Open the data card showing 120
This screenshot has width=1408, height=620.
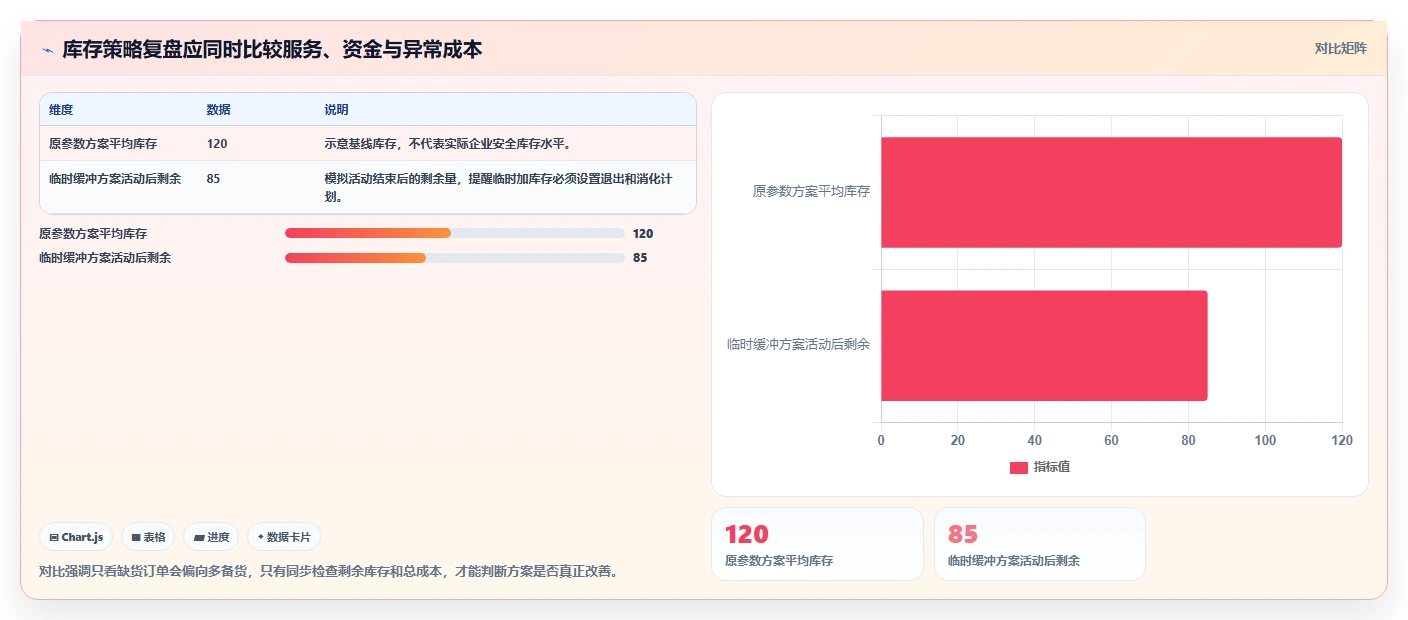click(817, 544)
